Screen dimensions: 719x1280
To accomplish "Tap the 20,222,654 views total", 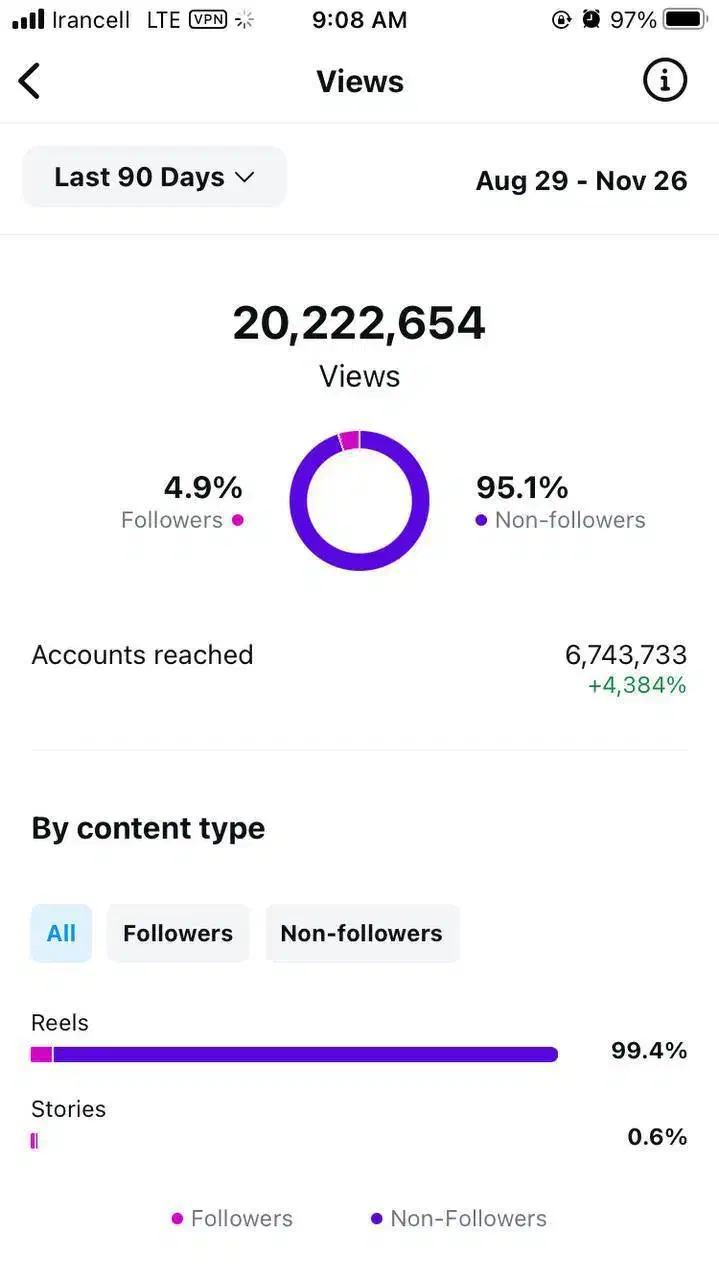I will pos(359,324).
